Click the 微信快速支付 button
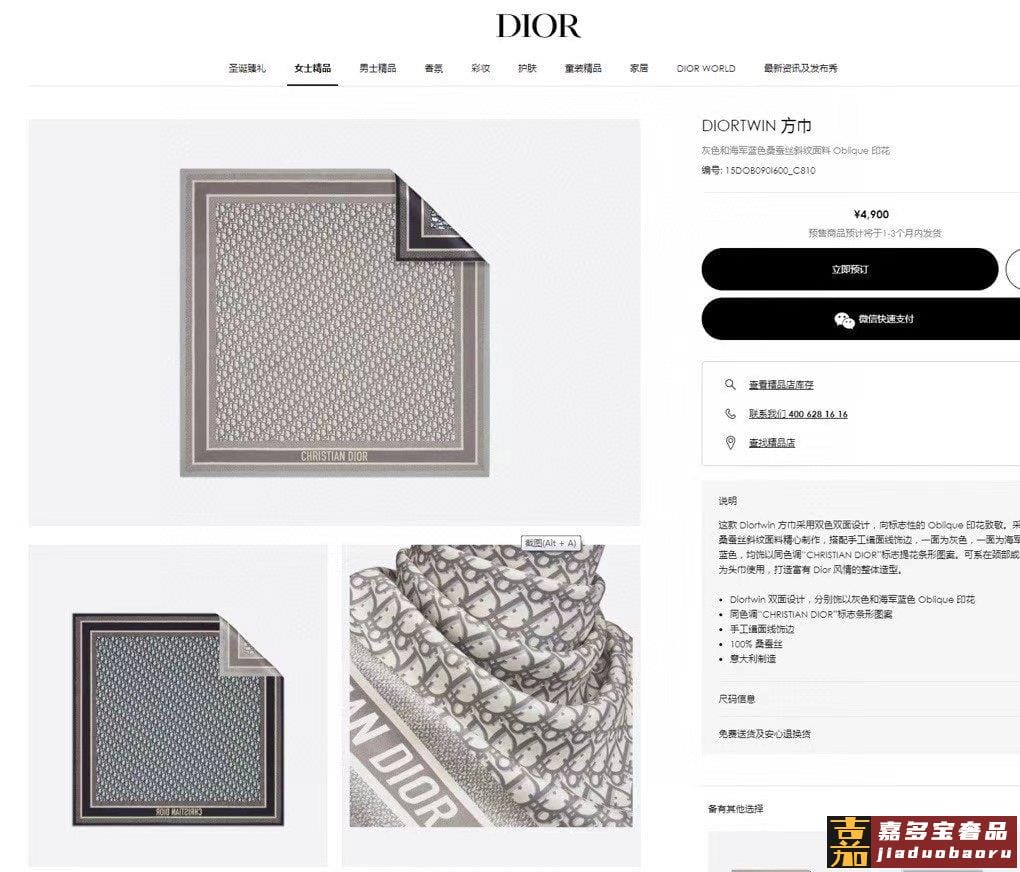1020x872 pixels. click(861, 319)
